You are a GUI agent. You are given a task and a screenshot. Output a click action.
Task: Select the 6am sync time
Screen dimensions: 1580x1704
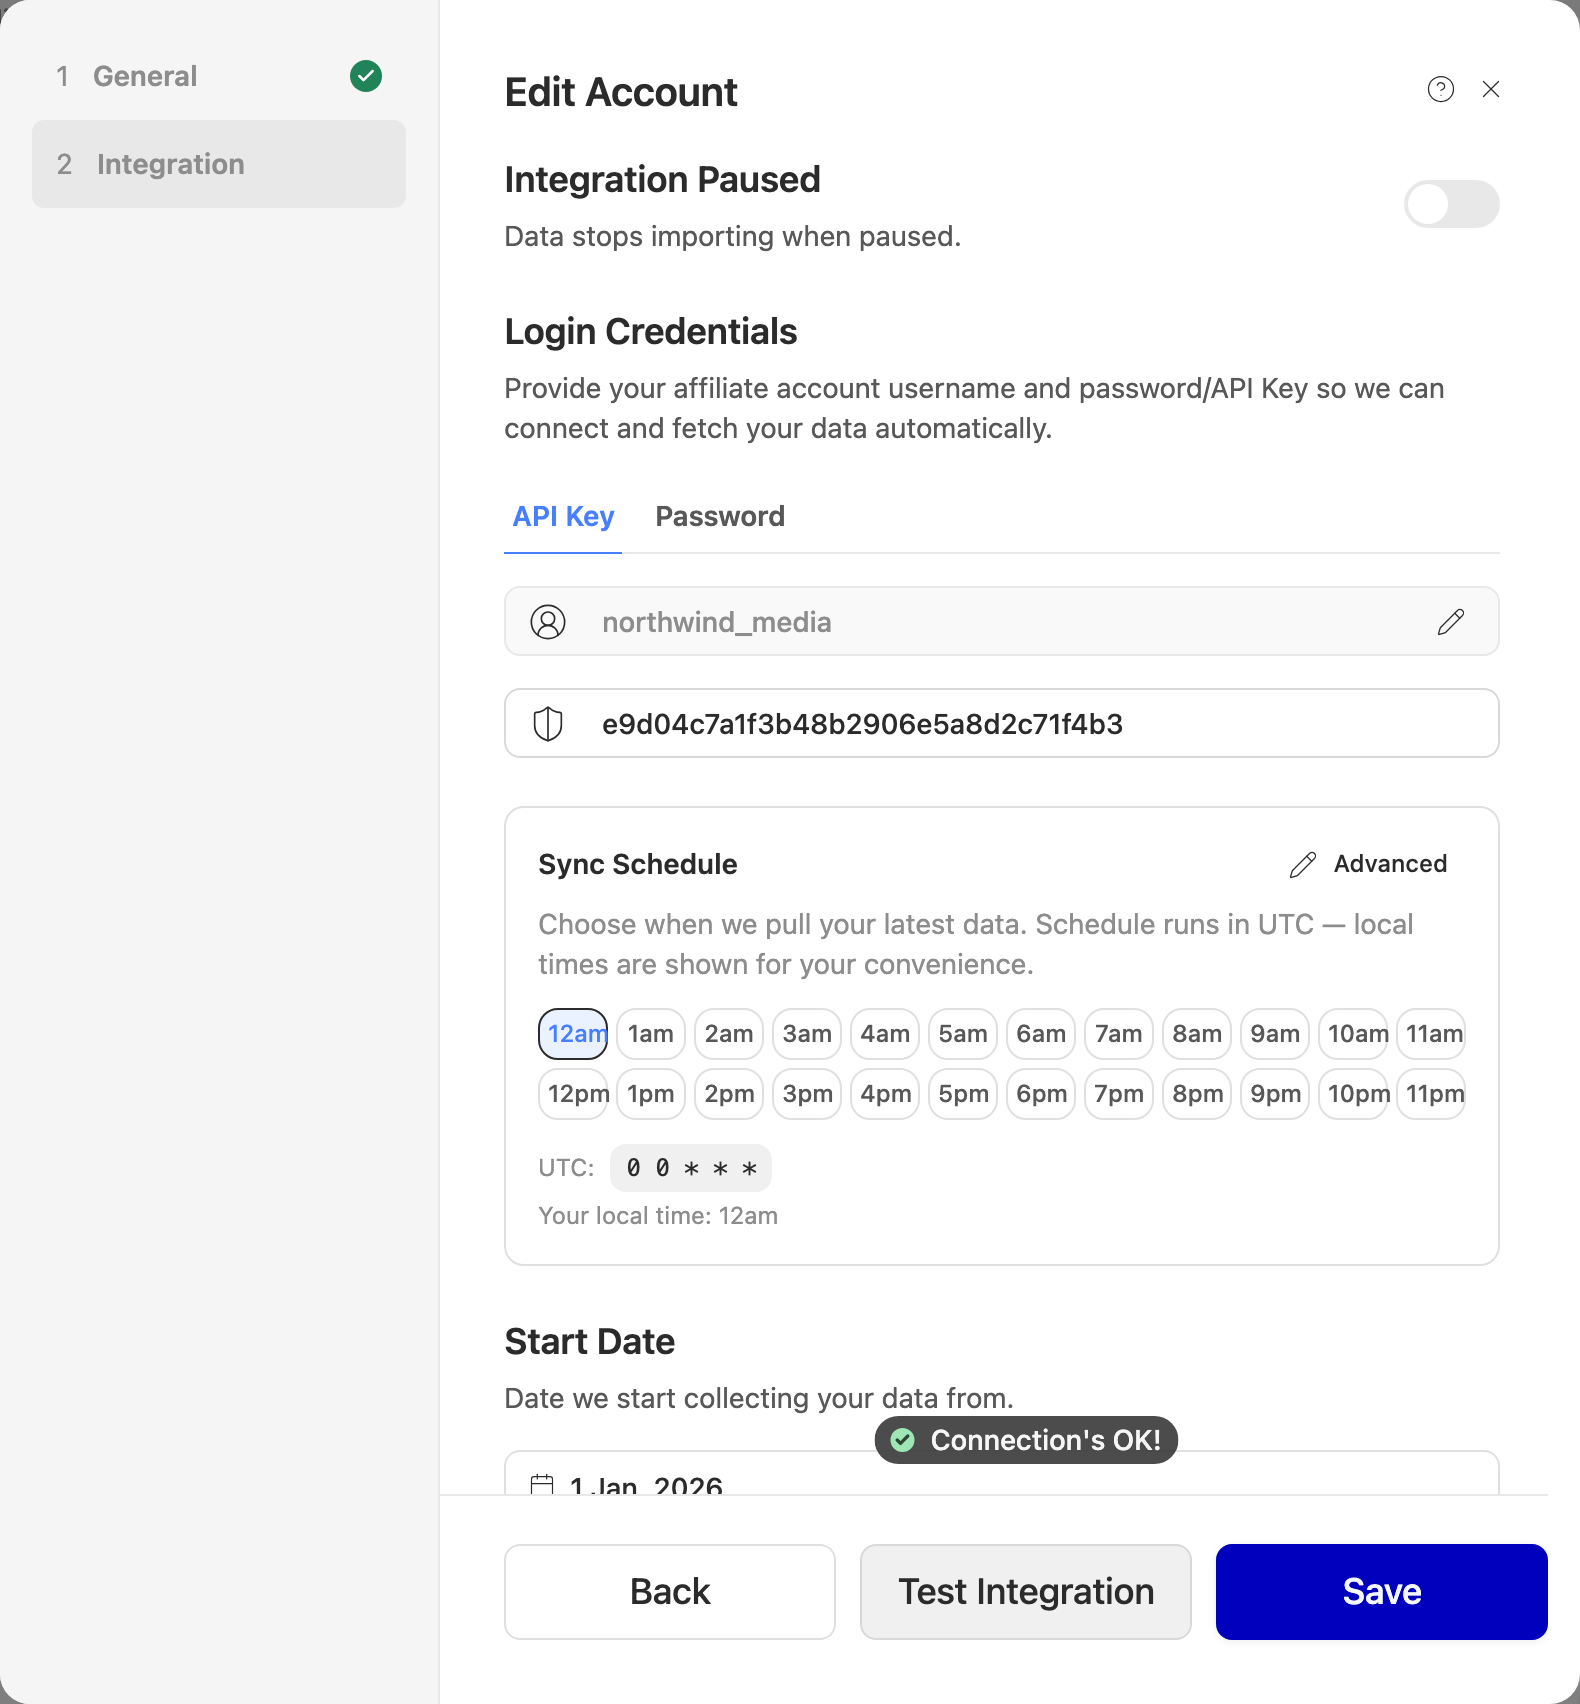tap(1041, 1034)
